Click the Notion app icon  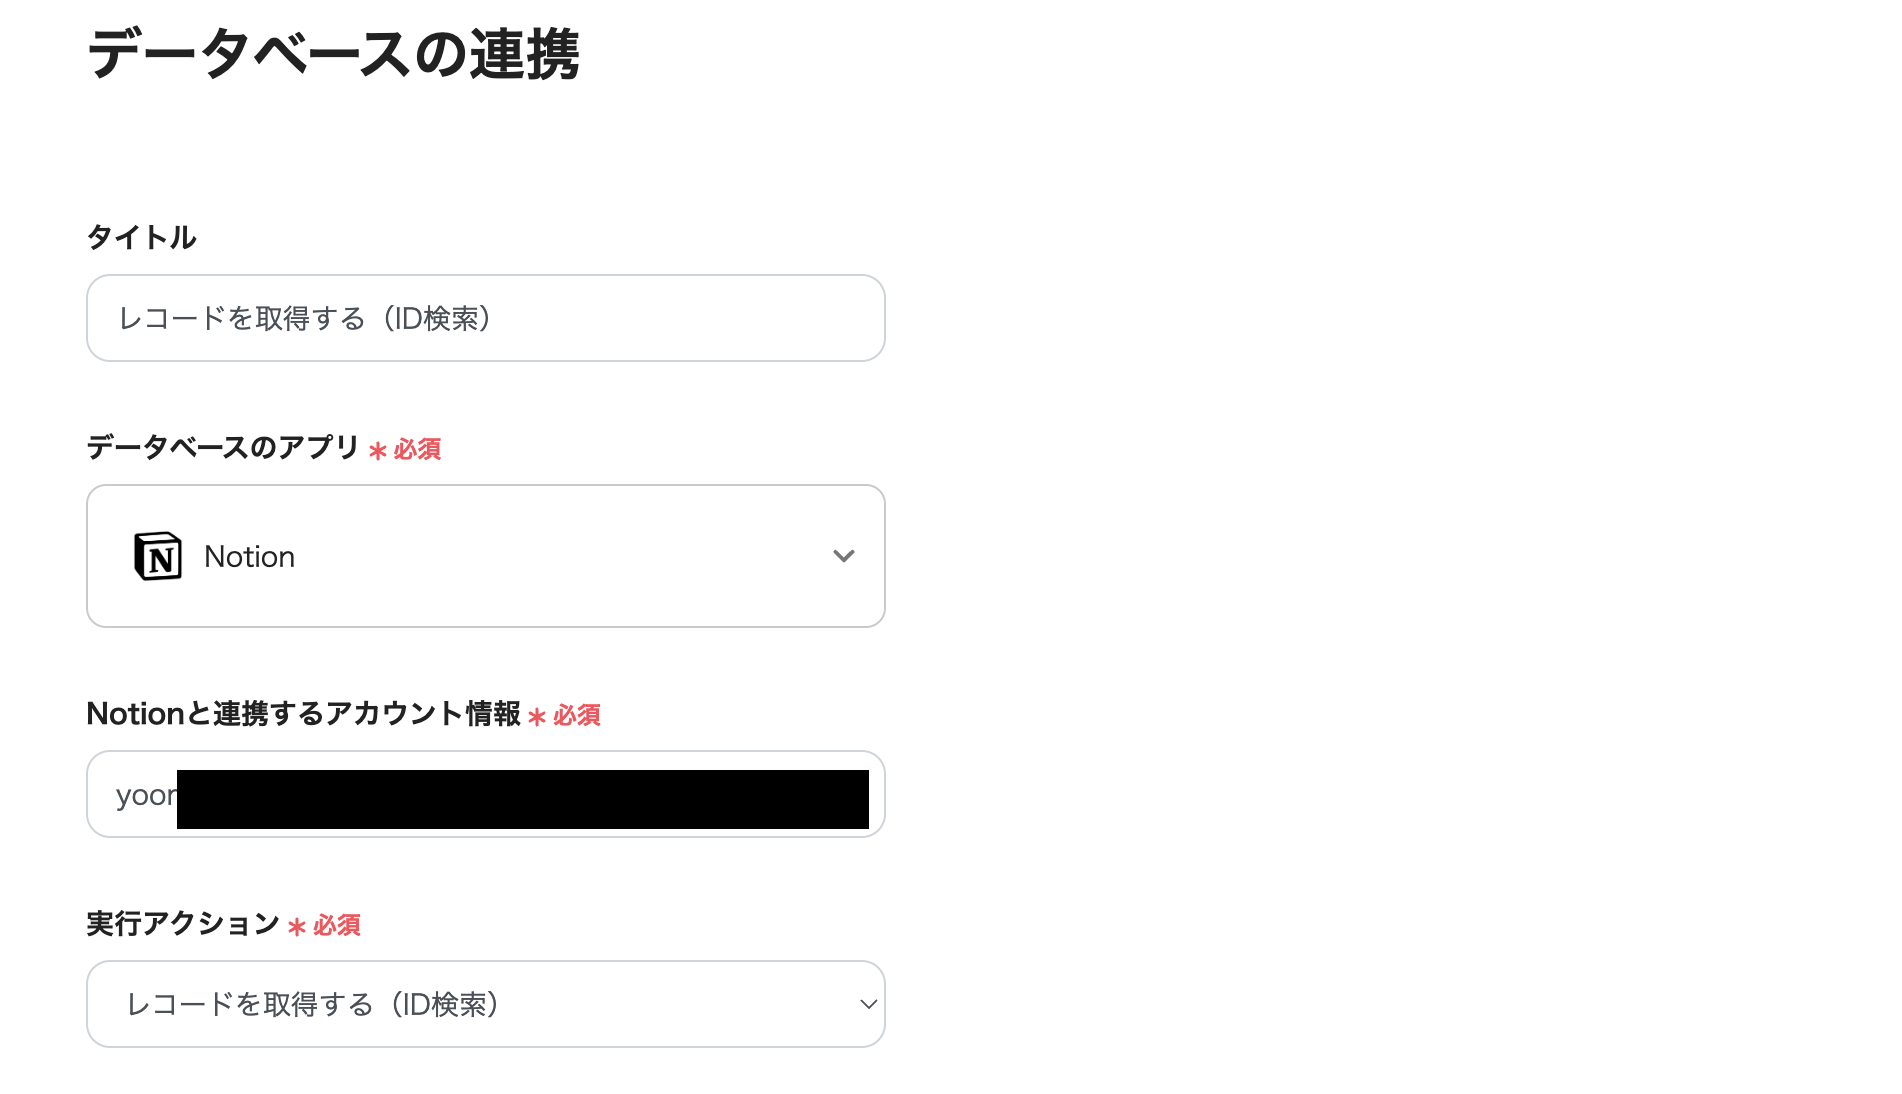(x=160, y=556)
